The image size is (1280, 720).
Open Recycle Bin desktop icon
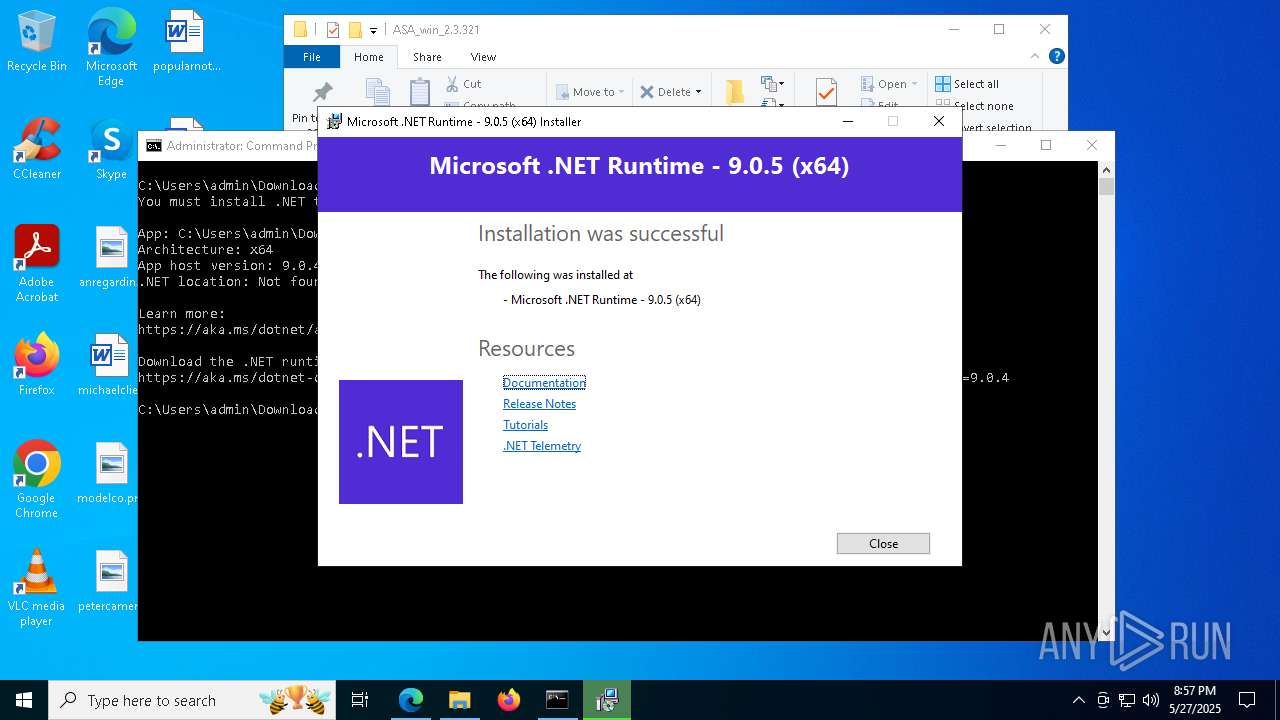[x=37, y=42]
